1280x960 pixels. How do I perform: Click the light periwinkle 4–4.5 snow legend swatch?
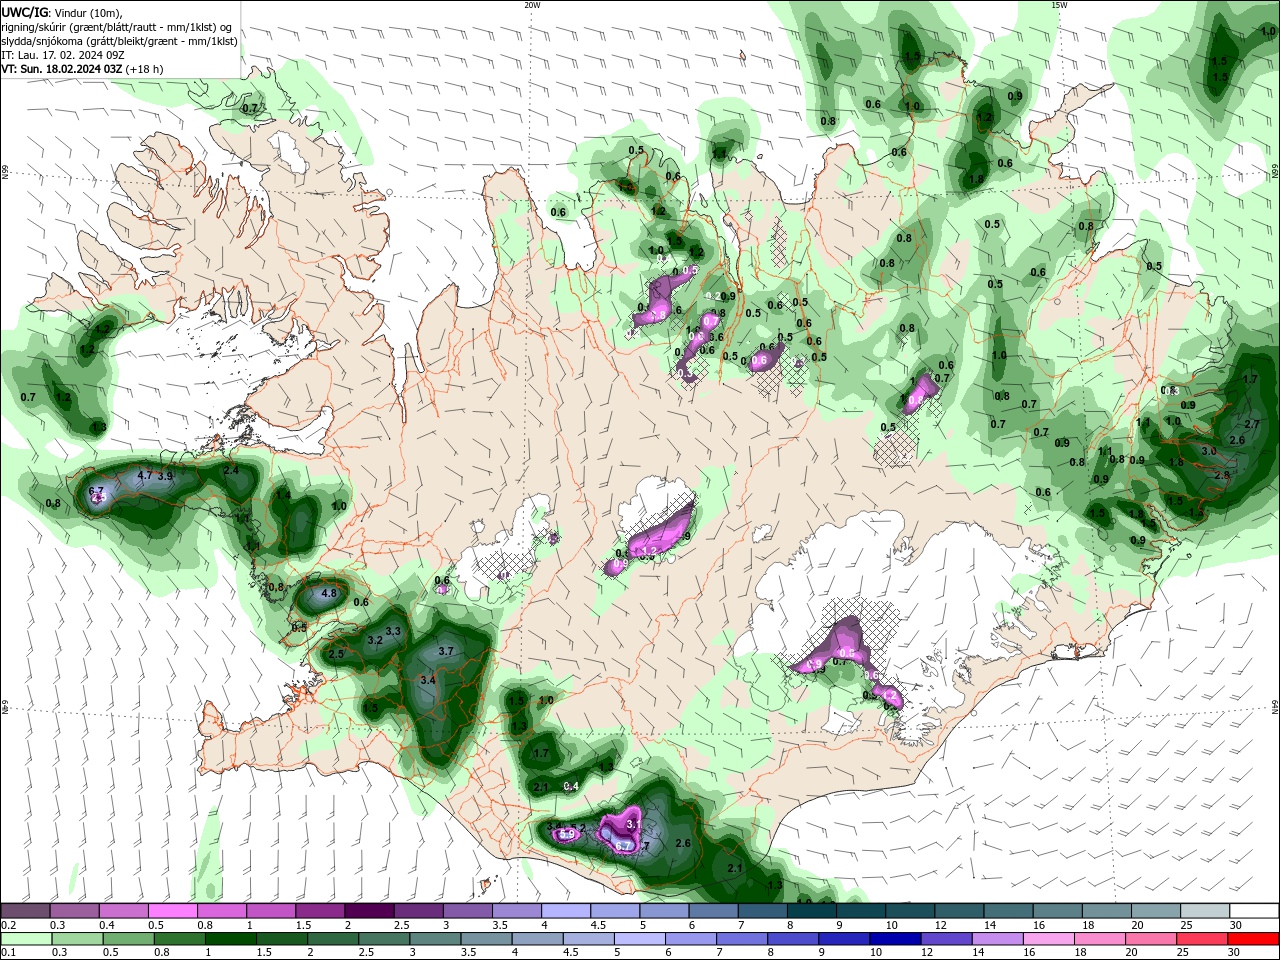tap(566, 911)
